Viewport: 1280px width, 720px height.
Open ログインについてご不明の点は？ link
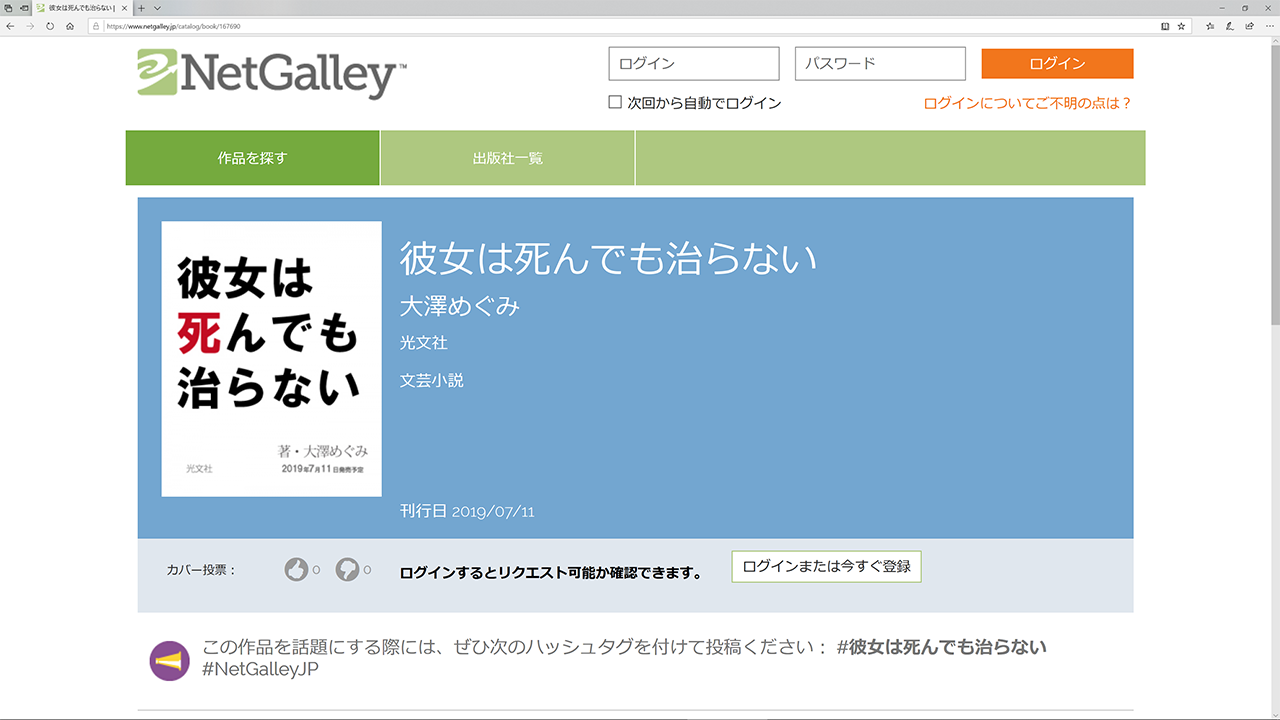[1028, 103]
